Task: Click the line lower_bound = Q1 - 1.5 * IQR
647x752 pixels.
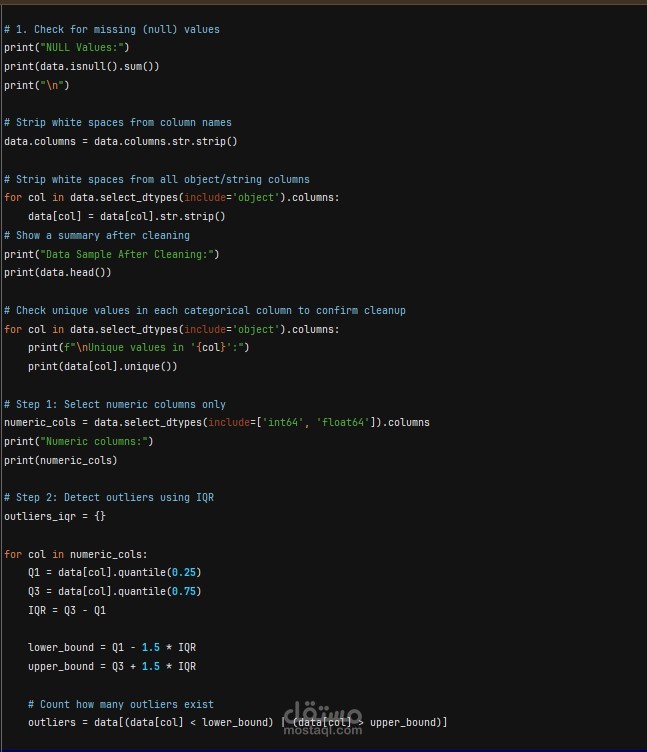Action: (112, 647)
